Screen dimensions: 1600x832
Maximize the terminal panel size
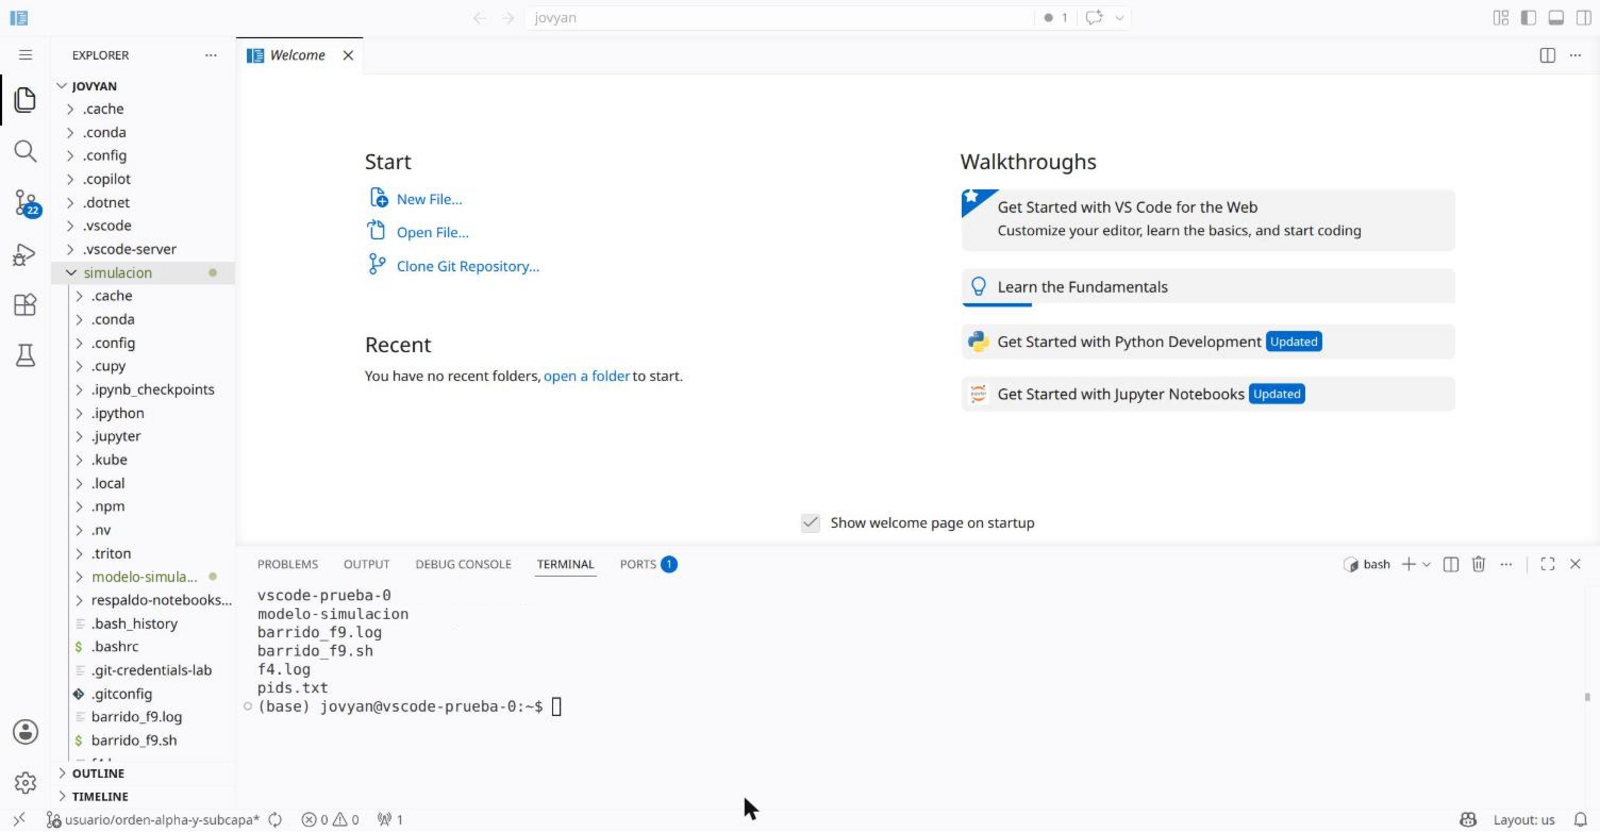pyautogui.click(x=1548, y=564)
